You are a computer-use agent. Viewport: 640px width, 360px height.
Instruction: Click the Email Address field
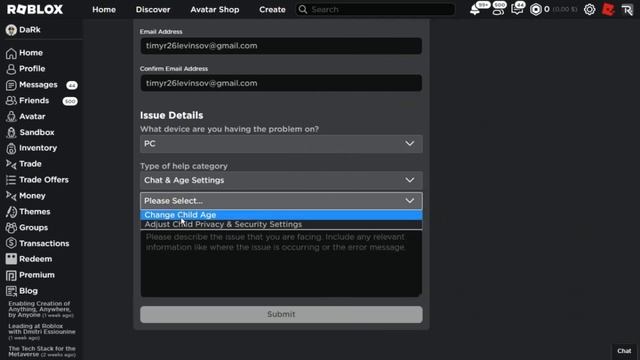[281, 46]
